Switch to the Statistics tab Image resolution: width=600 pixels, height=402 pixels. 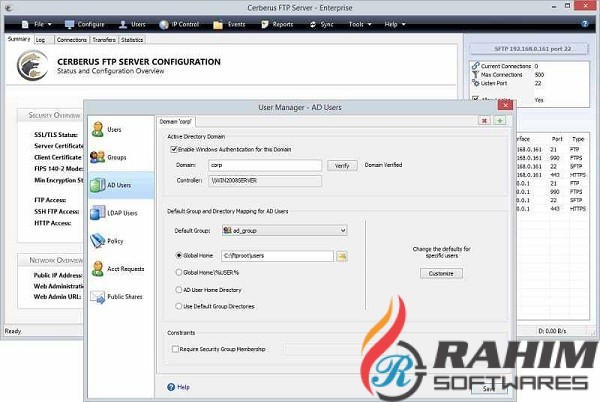point(132,40)
